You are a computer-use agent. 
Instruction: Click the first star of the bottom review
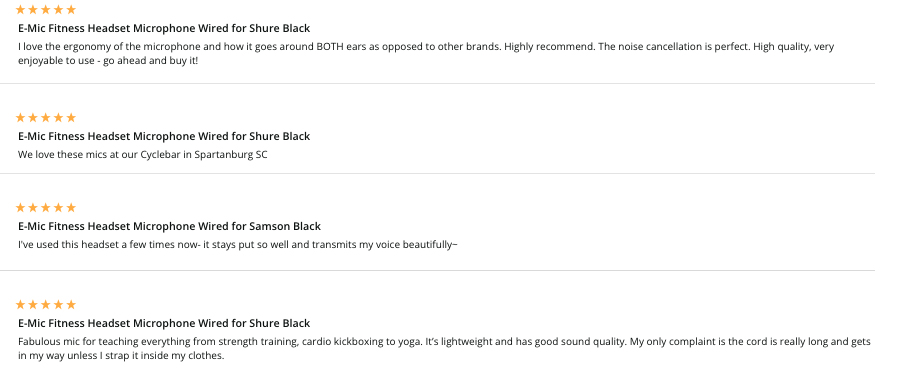point(20,304)
